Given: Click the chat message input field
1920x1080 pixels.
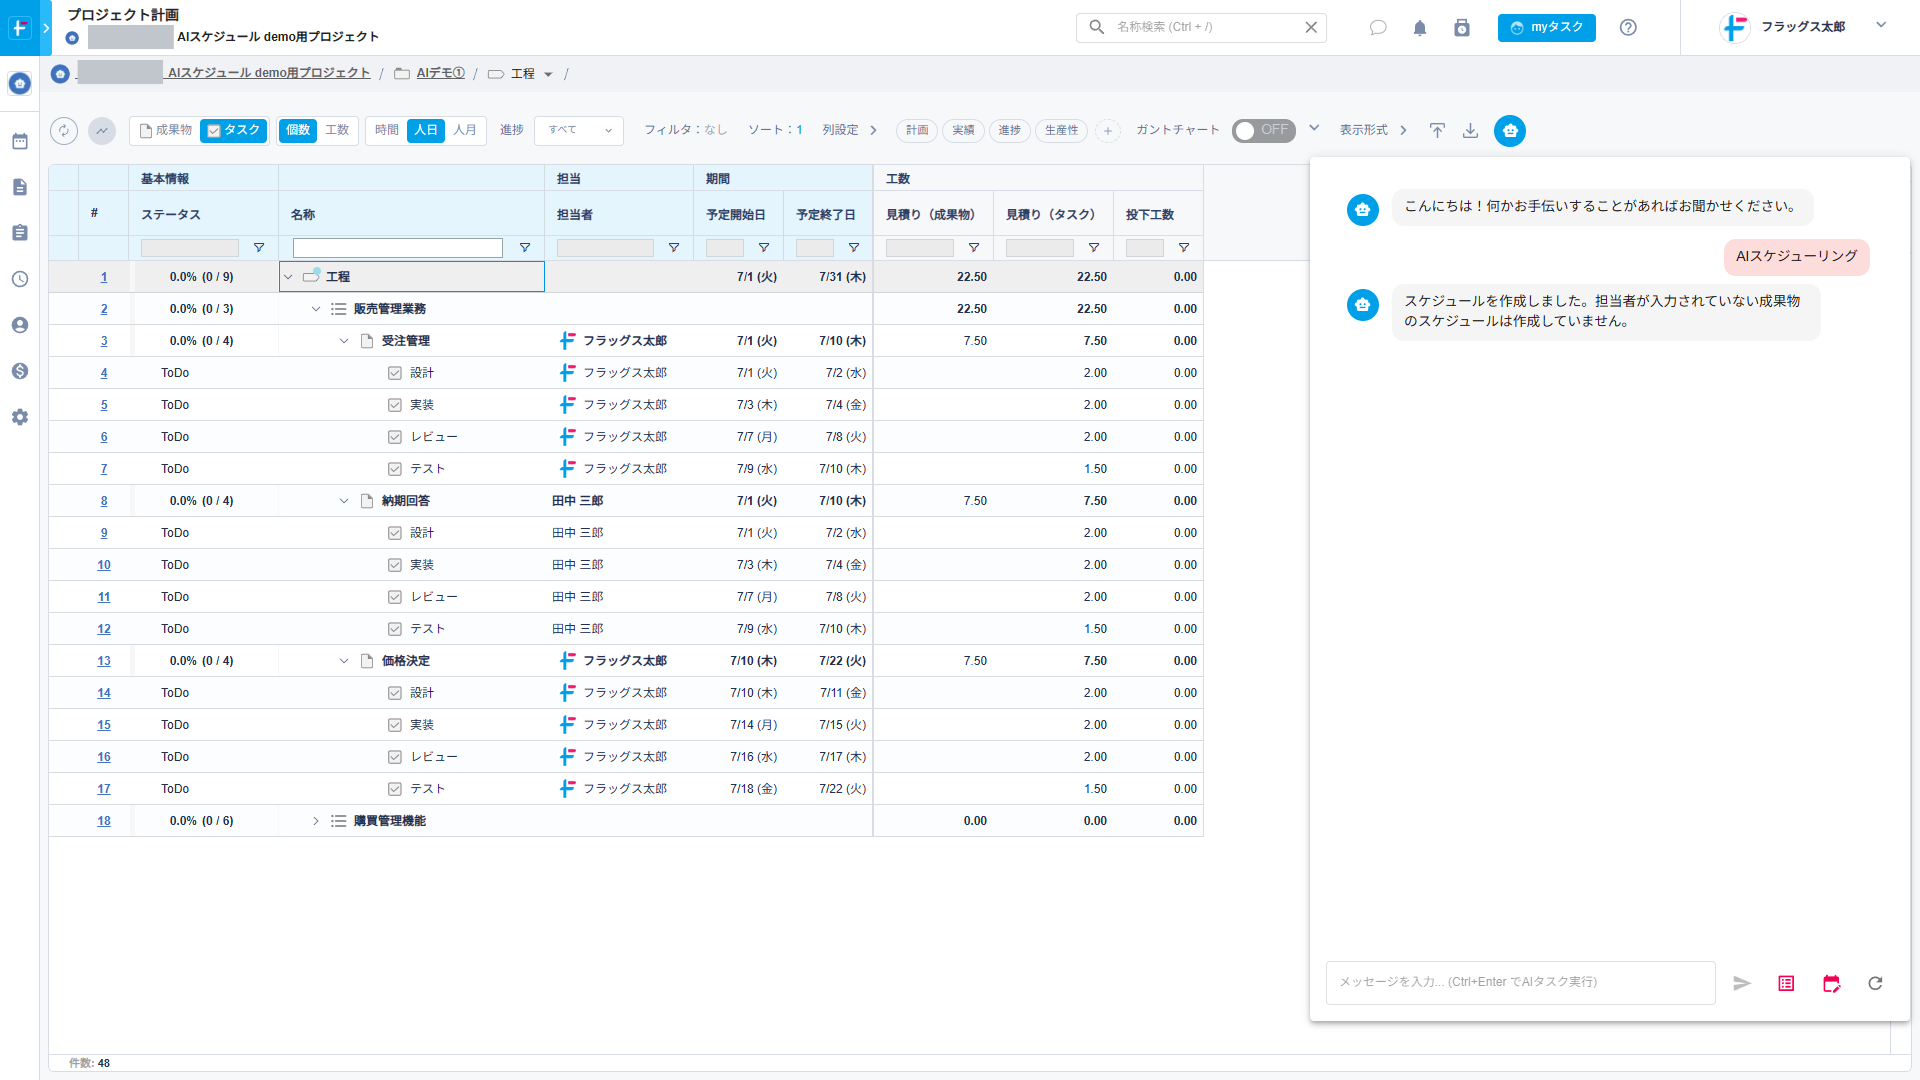Looking at the screenshot, I should [1520, 983].
